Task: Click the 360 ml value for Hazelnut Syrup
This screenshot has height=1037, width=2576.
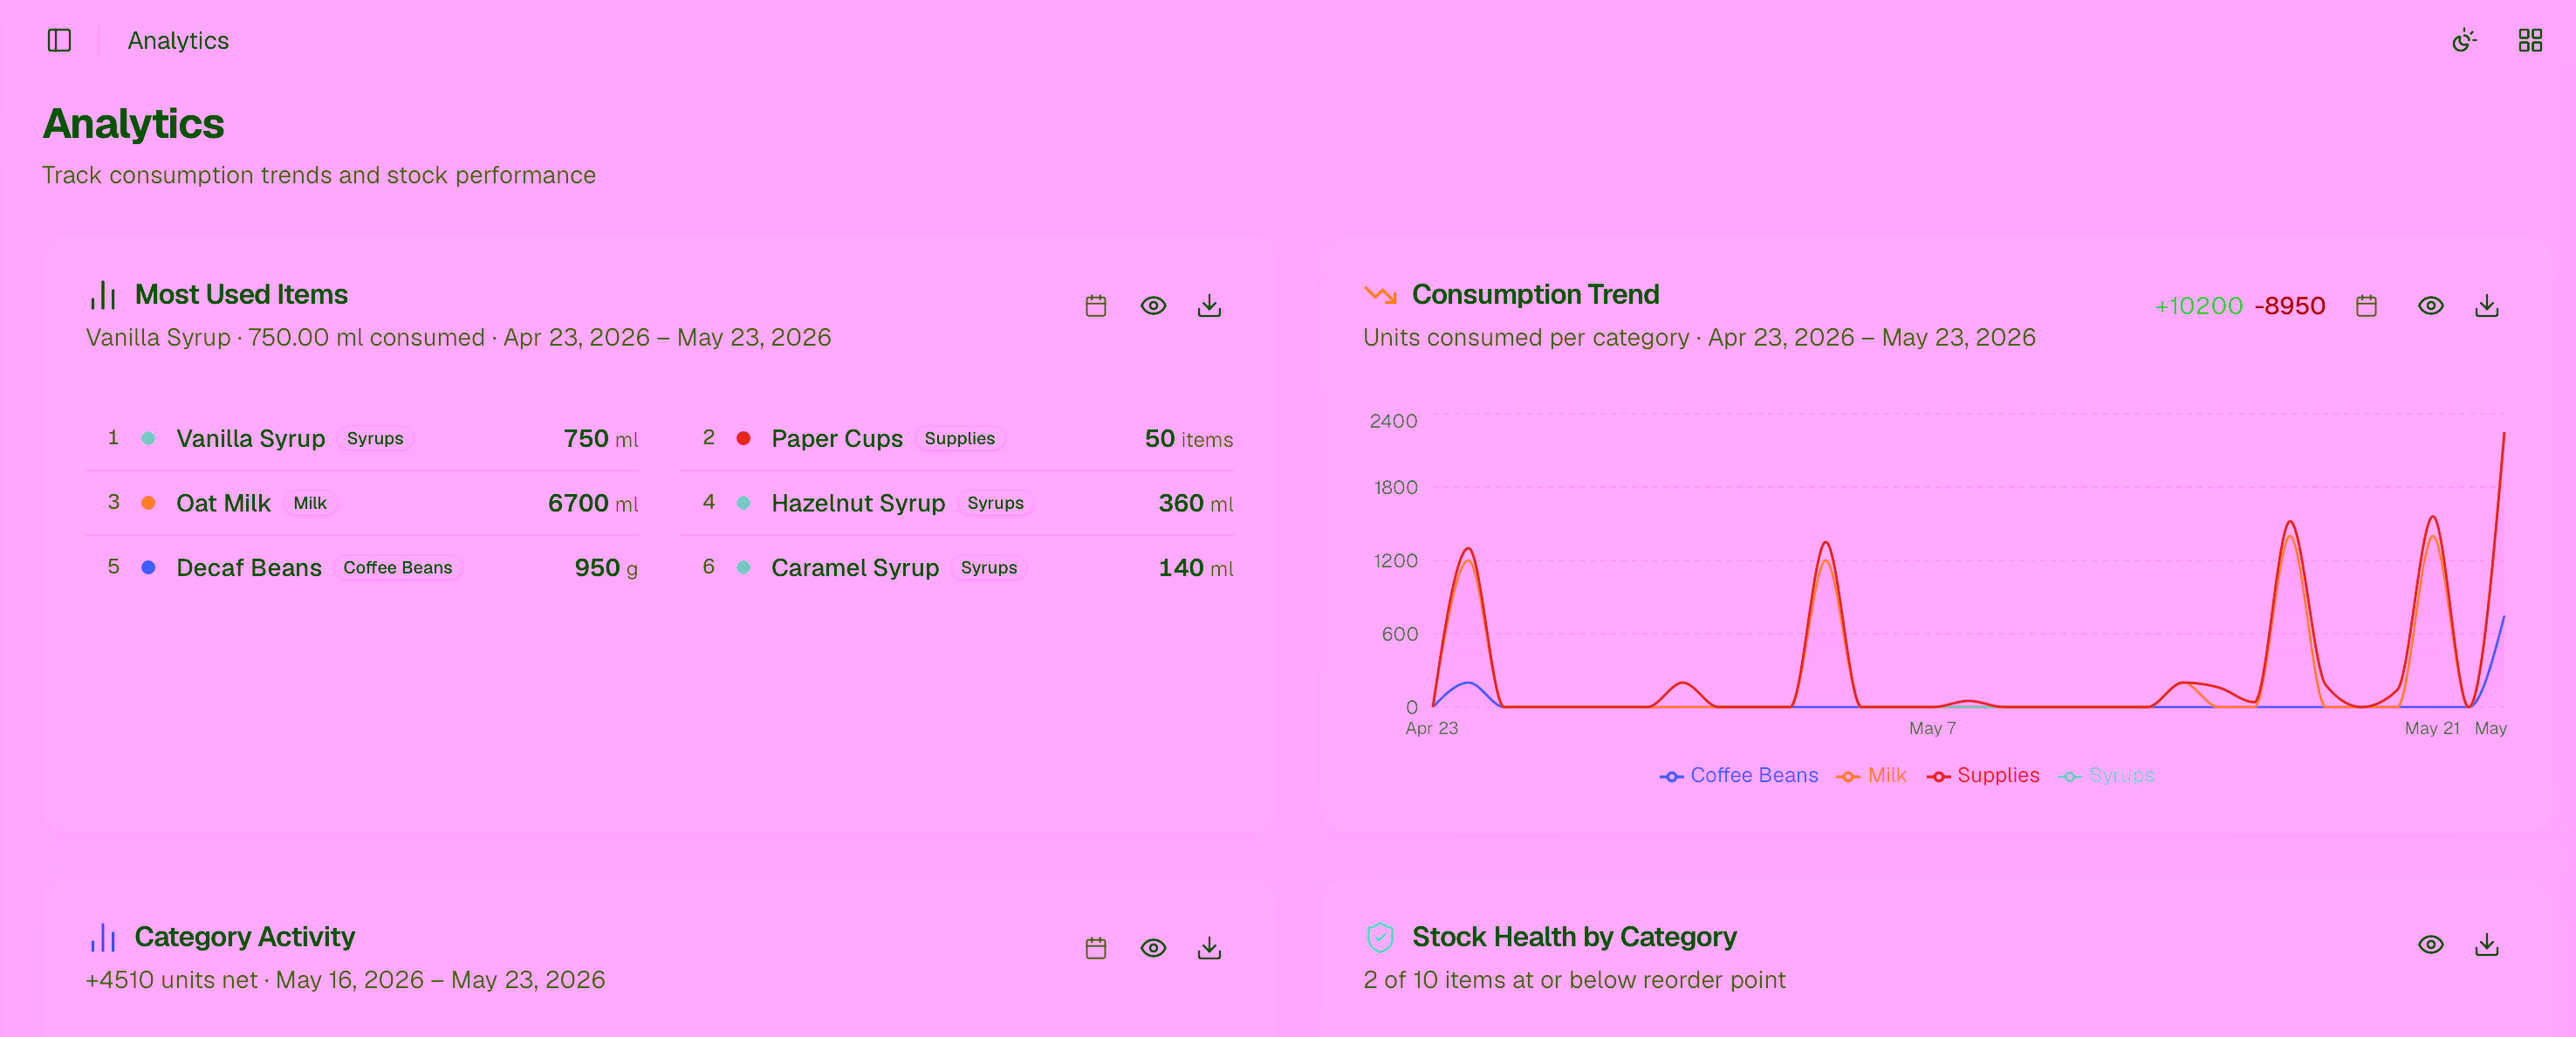Action: (x=1195, y=503)
